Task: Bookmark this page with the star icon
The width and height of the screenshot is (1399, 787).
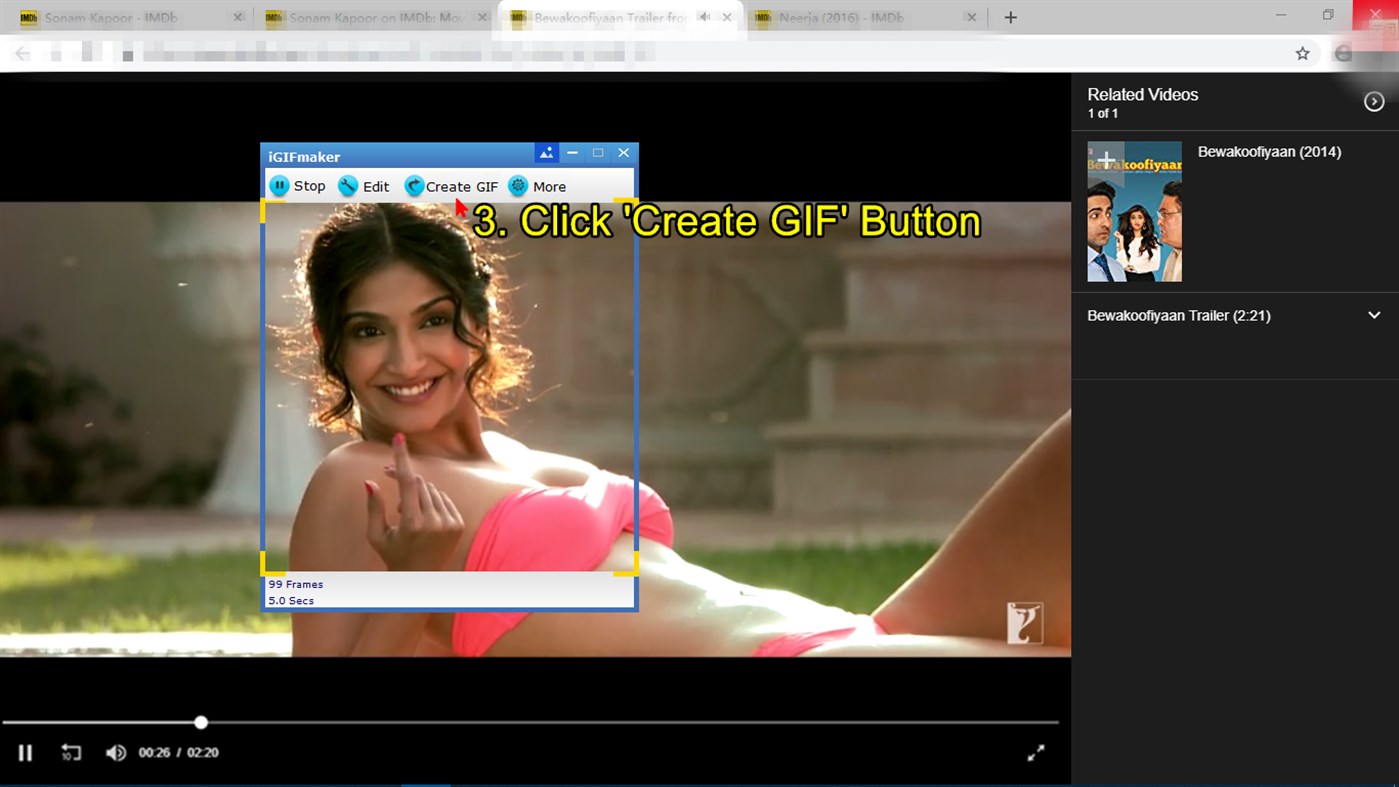Action: [1303, 52]
